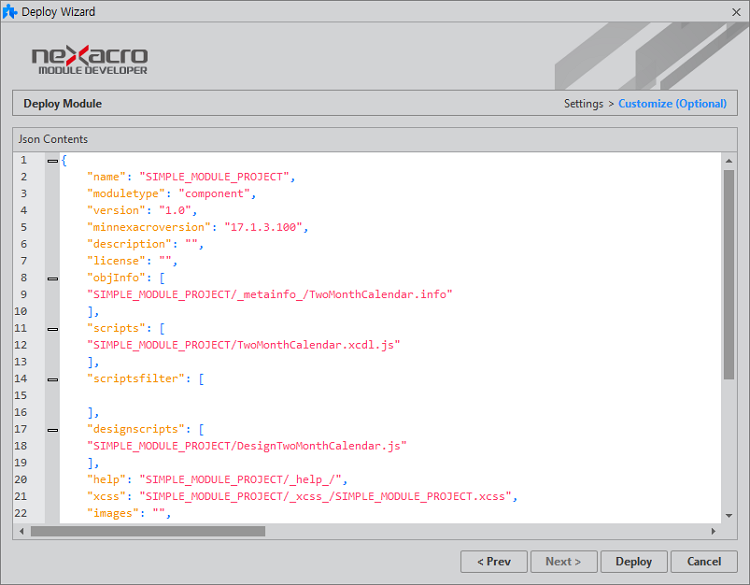This screenshot has width=750, height=585.
Task: Collapse the designscripts array fold marker
Action: pyautogui.click(x=52, y=429)
